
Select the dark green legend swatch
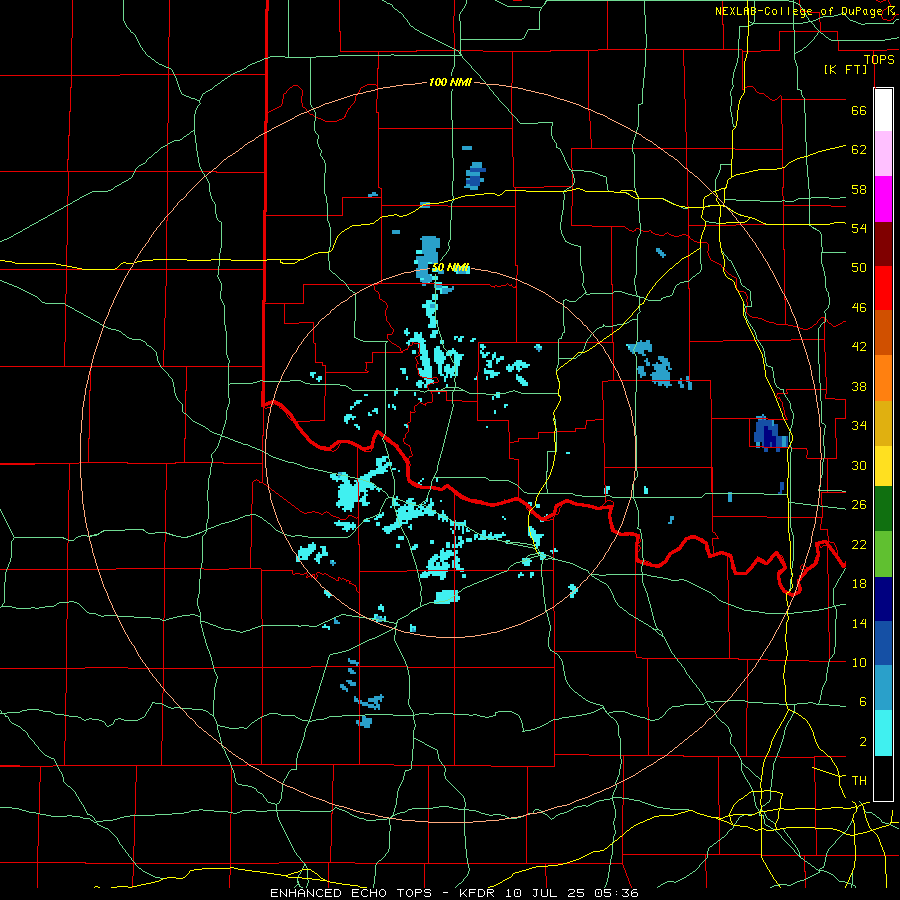click(x=883, y=509)
